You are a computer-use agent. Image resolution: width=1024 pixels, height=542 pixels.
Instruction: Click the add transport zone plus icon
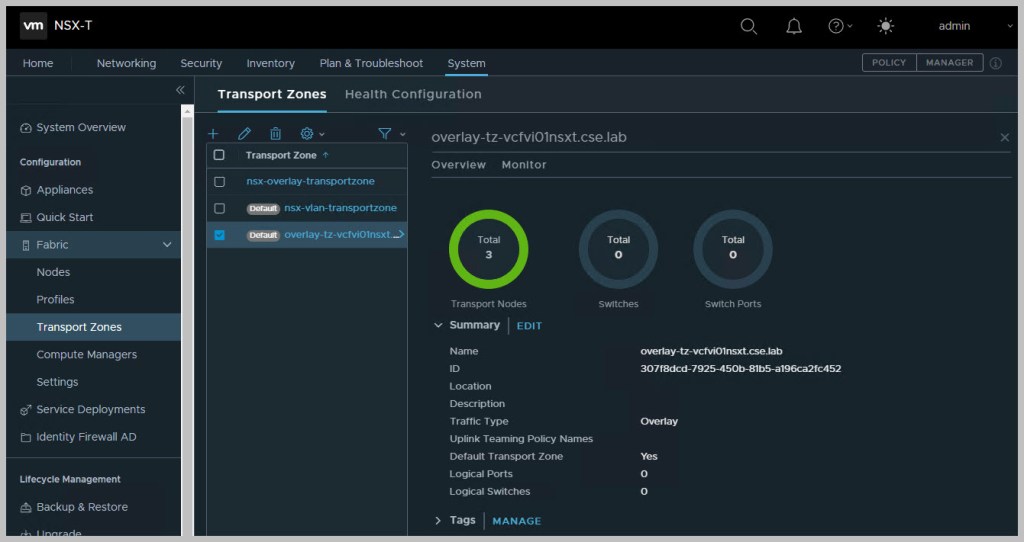point(213,134)
